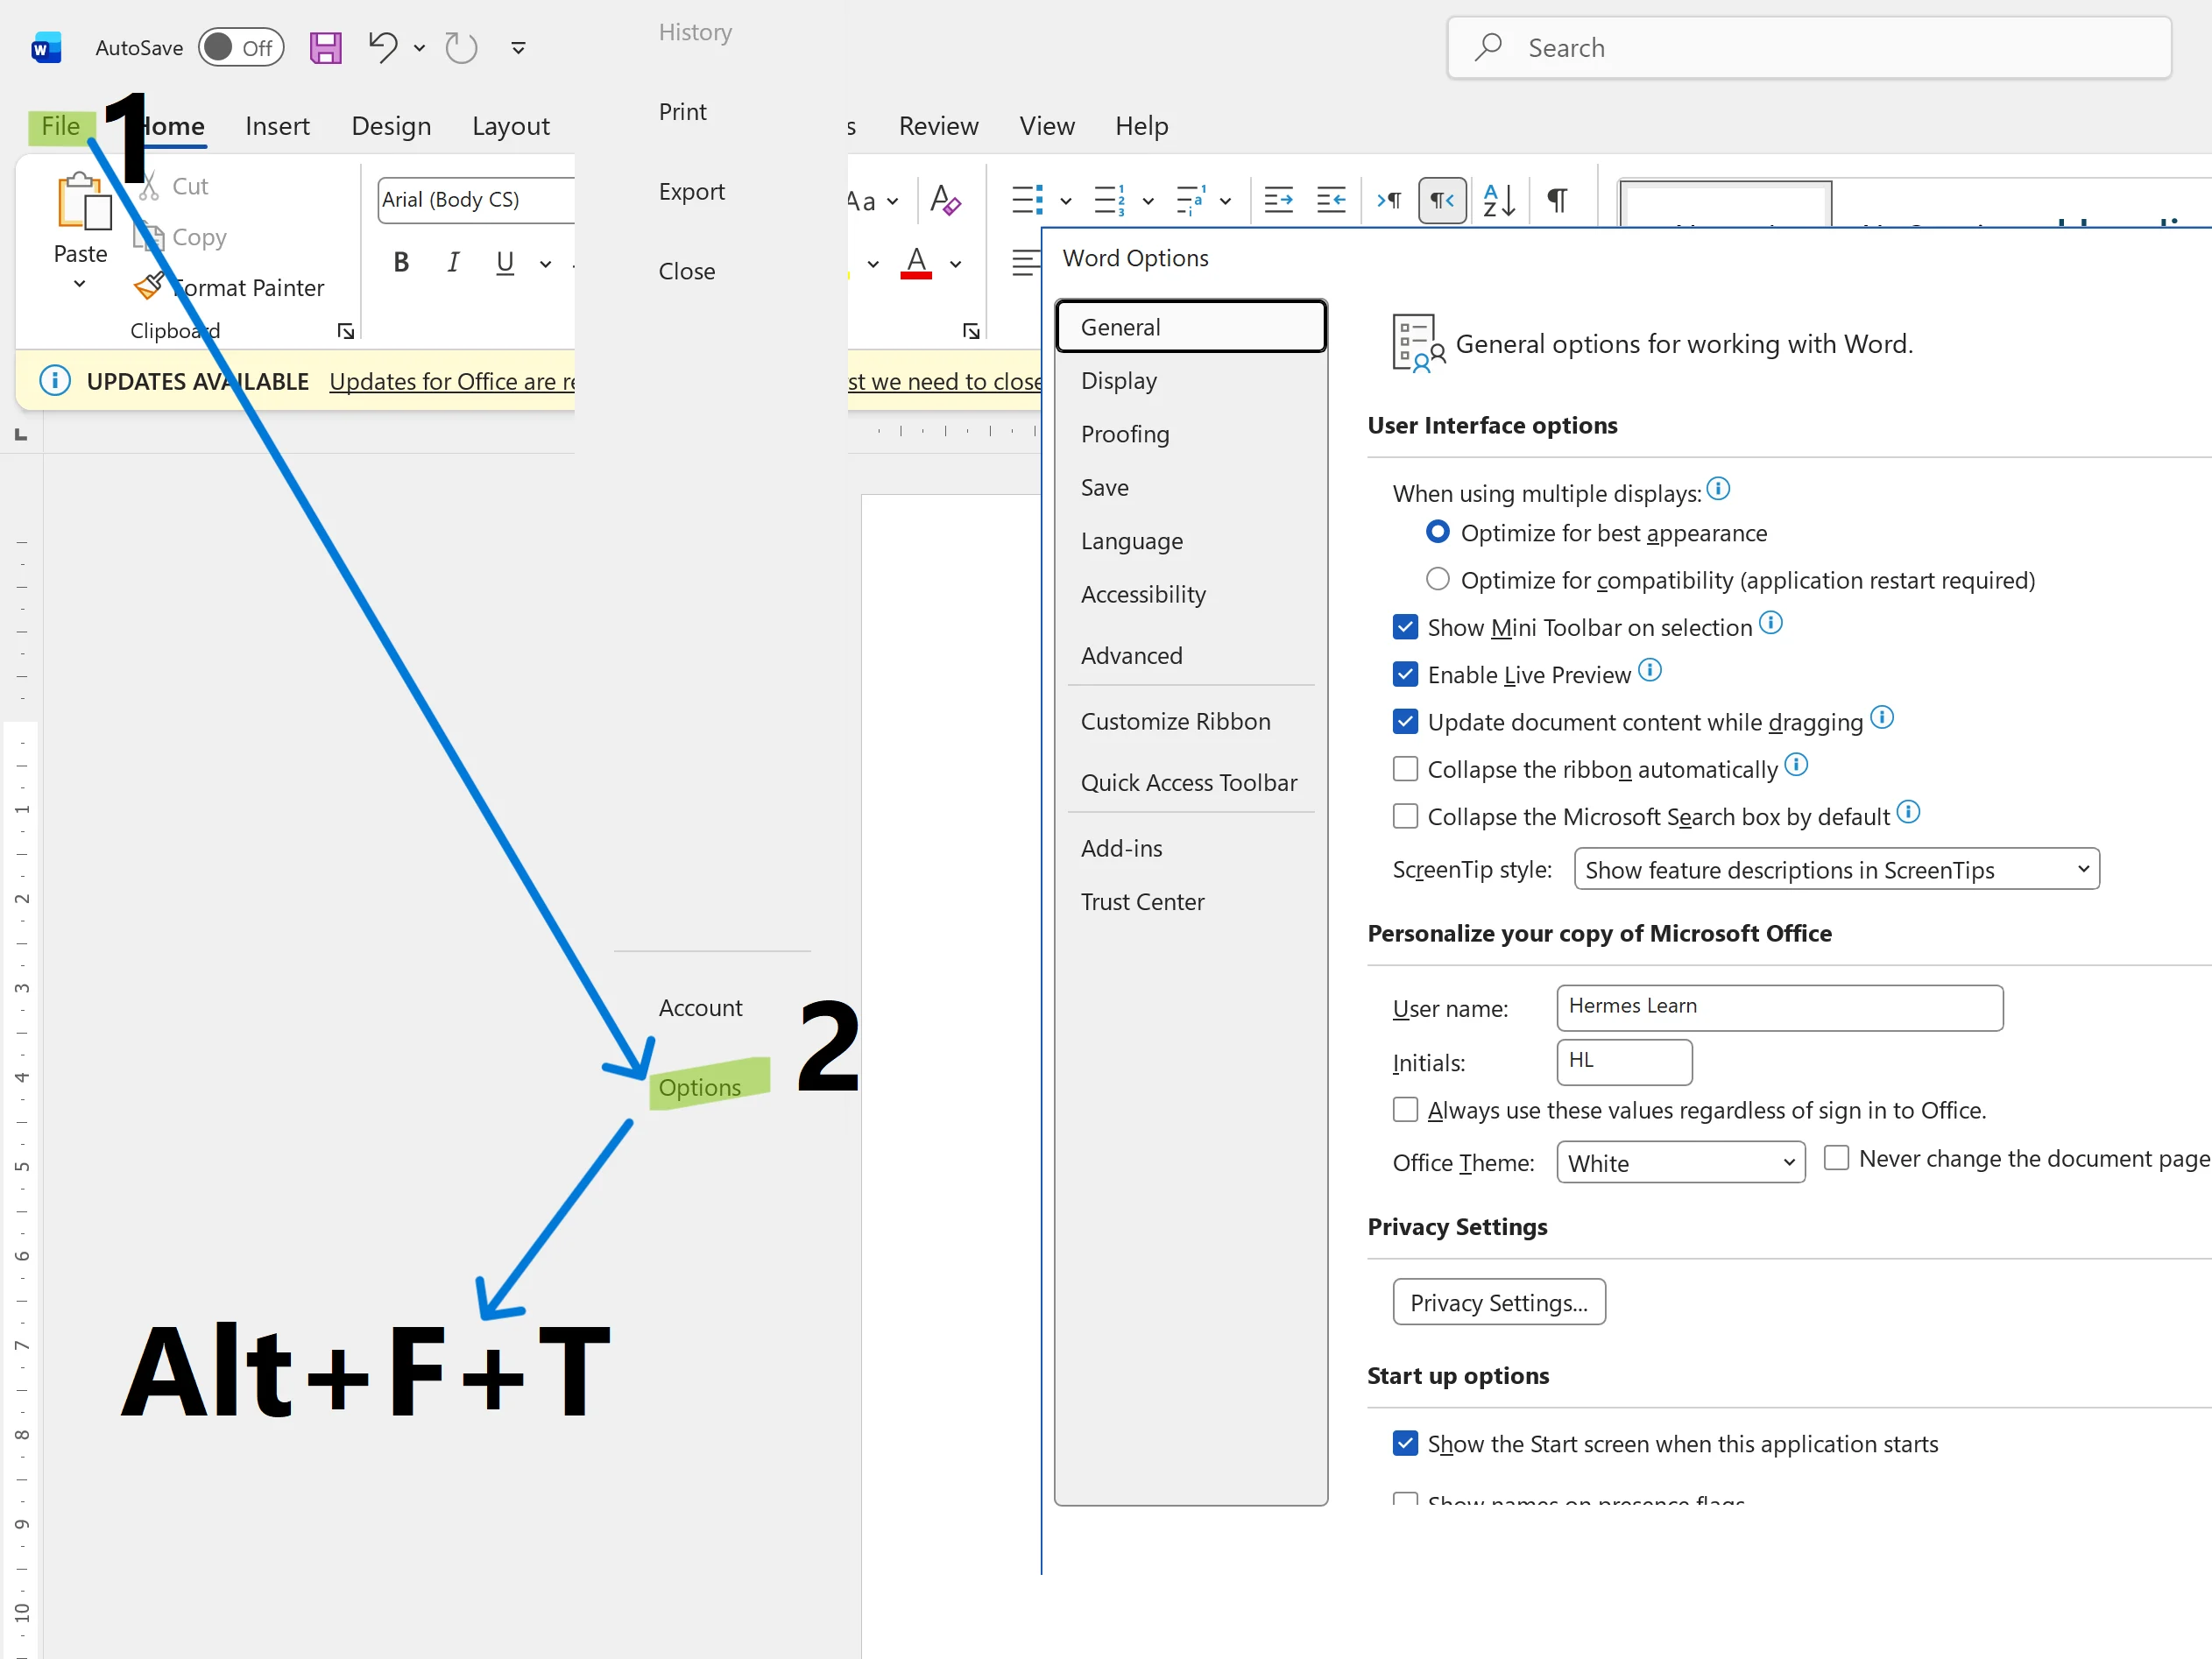Decrease the paragraph indent
2212x1659 pixels.
pyautogui.click(x=1279, y=200)
